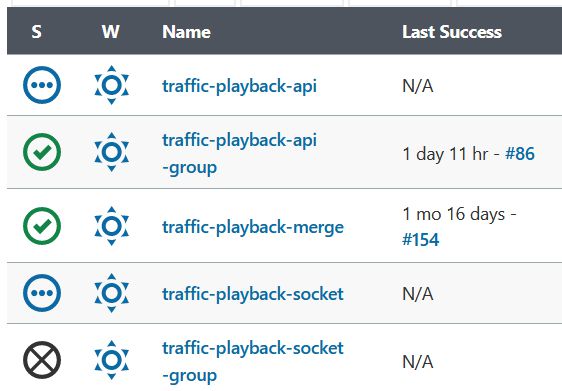This screenshot has width=562, height=391.
Task: Click the weather icon for traffic-playback-api-group
Action: click(111, 152)
